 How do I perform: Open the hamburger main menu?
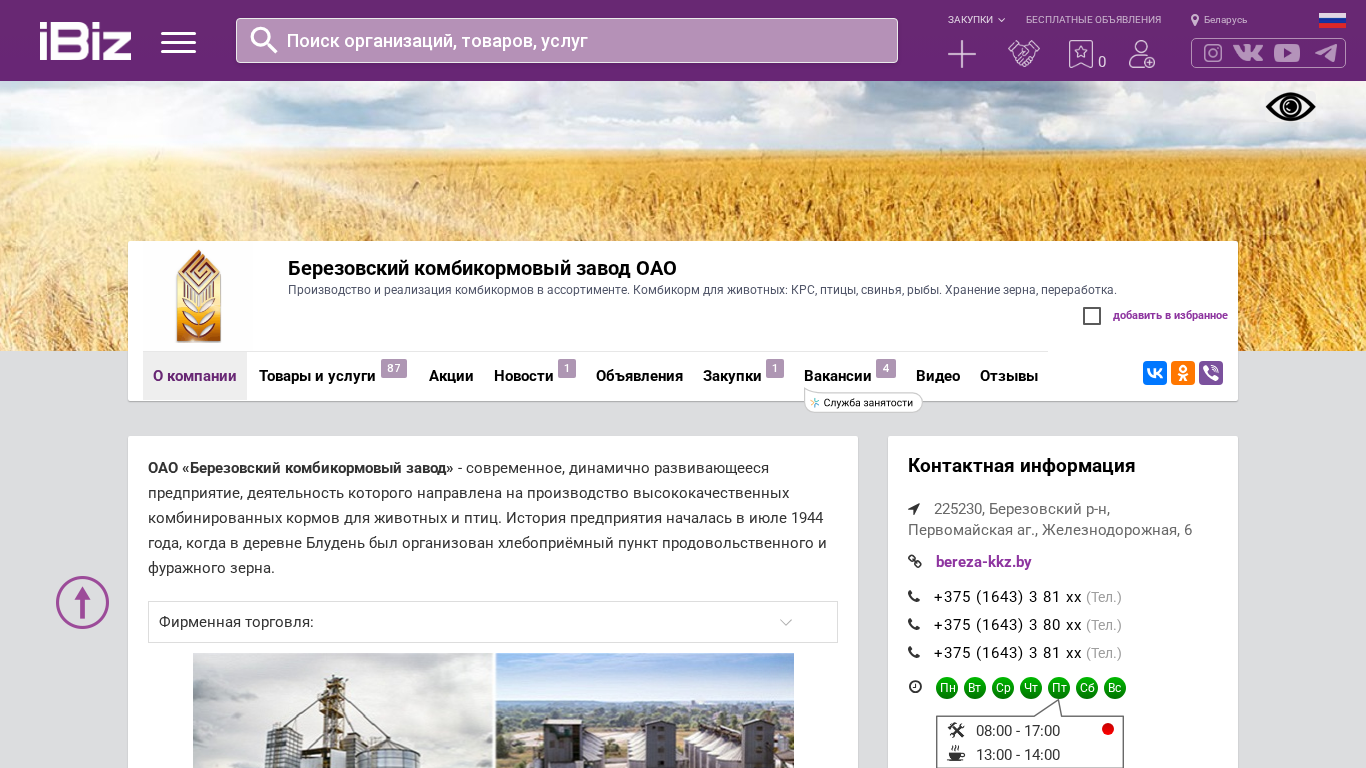pos(178,42)
